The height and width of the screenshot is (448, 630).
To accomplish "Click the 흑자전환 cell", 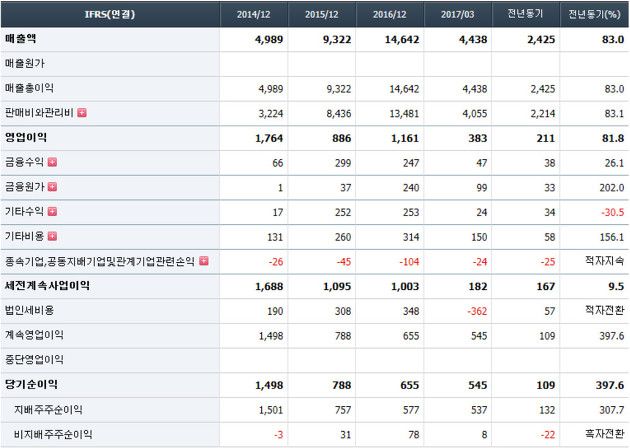I will coord(605,434).
